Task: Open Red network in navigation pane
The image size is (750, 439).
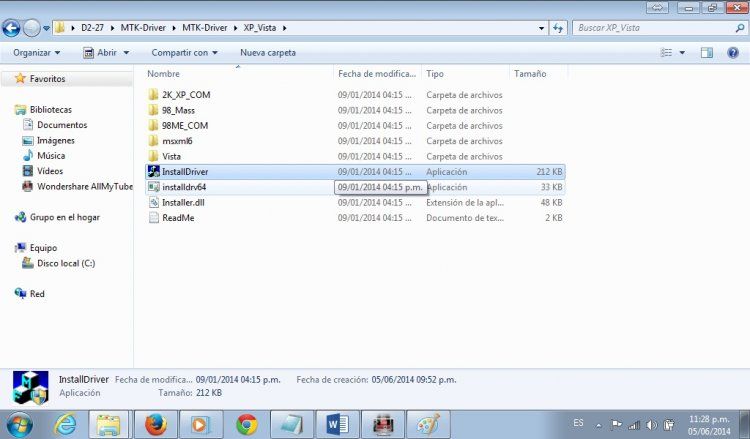Action: coord(37,294)
